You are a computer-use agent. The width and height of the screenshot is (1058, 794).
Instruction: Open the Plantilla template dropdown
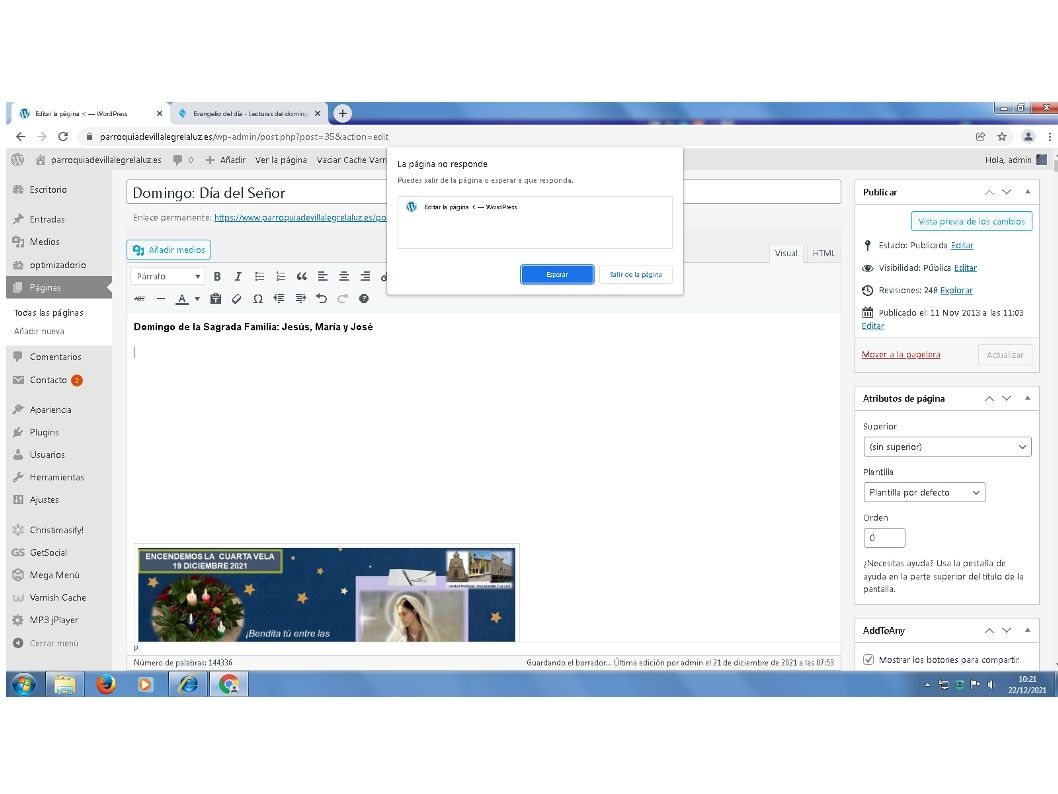point(924,492)
